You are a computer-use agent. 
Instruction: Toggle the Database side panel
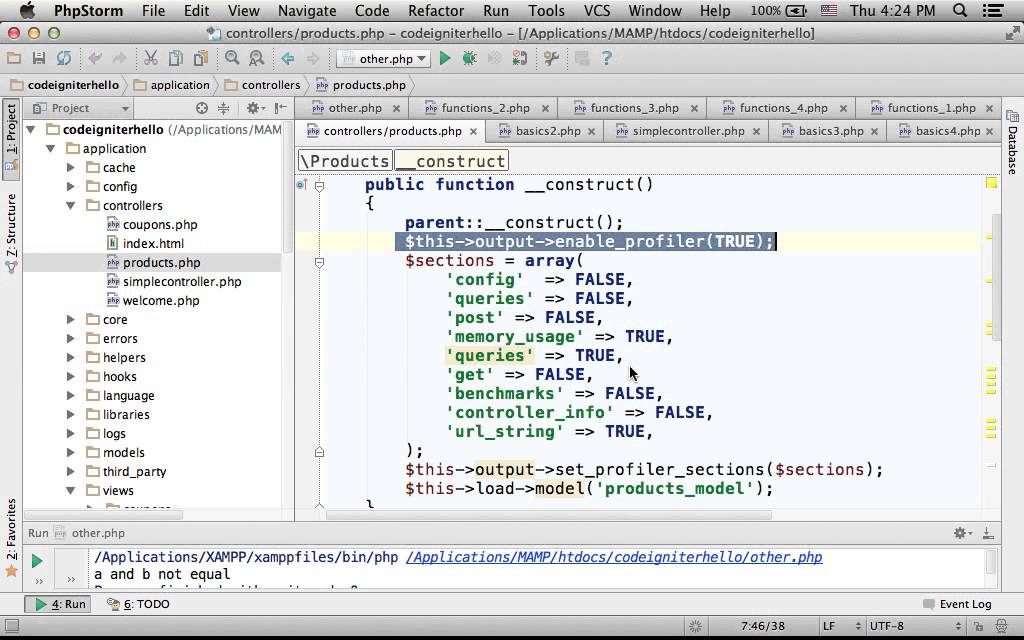[1012, 142]
